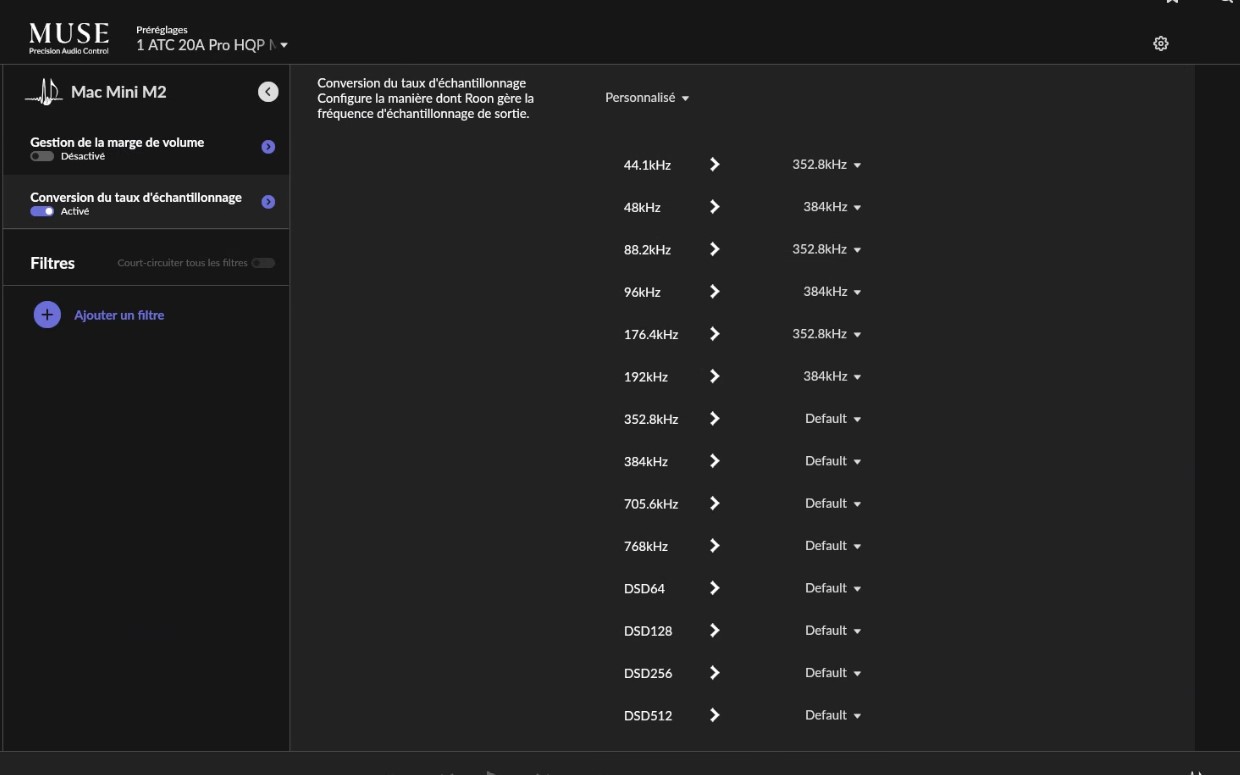This screenshot has width=1240, height=775.
Task: Open the Personnalisé mode dropdown
Action: pyautogui.click(x=647, y=98)
